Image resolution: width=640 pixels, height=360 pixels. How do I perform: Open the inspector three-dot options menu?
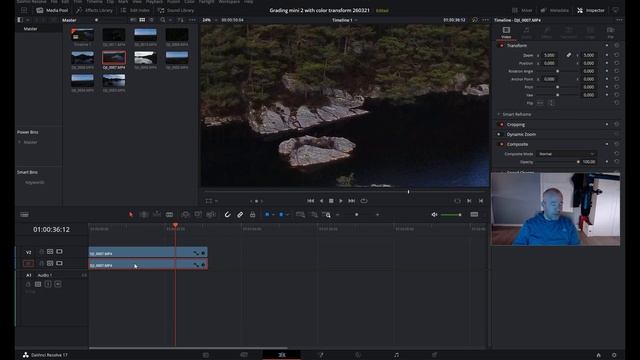tap(619, 20)
